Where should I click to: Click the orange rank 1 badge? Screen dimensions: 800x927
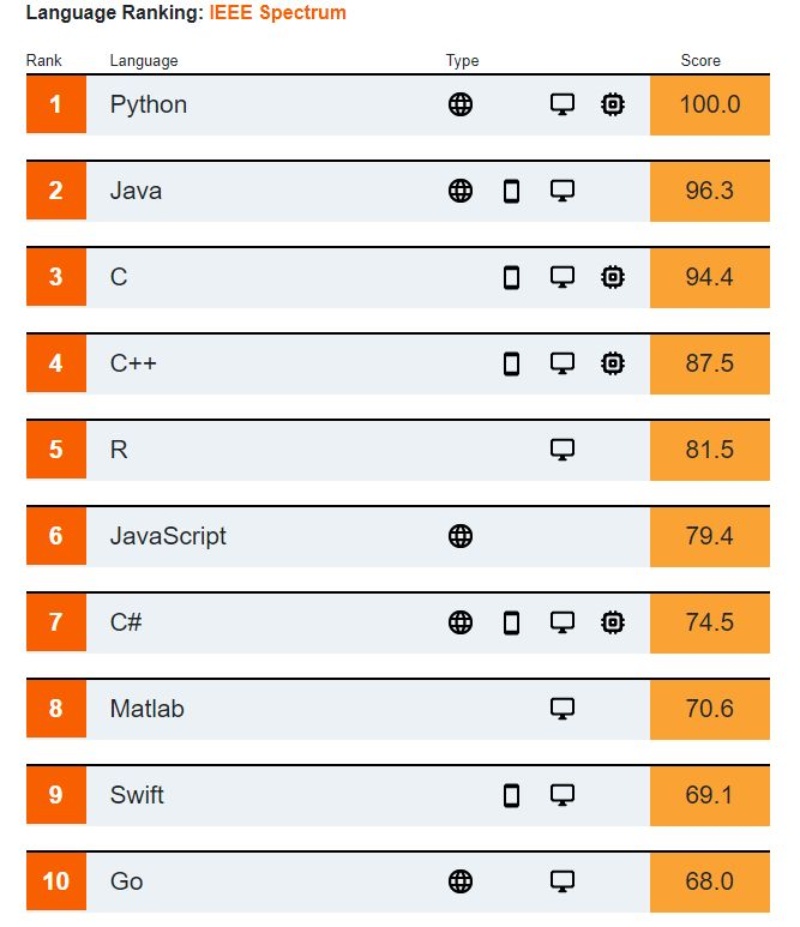tap(55, 104)
